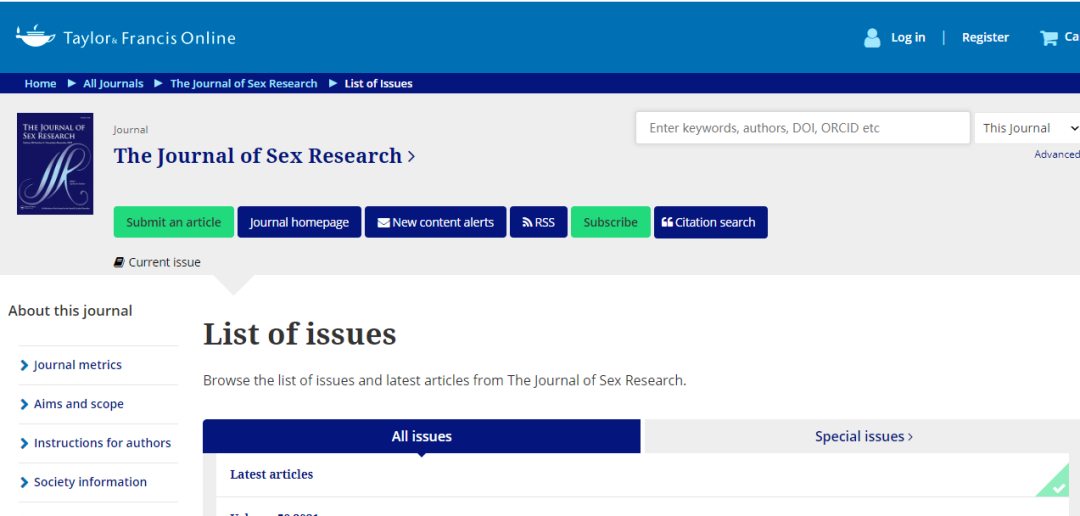This screenshot has width=1080, height=516.
Task: Click the journal cover thumbnail
Action: [x=55, y=164]
